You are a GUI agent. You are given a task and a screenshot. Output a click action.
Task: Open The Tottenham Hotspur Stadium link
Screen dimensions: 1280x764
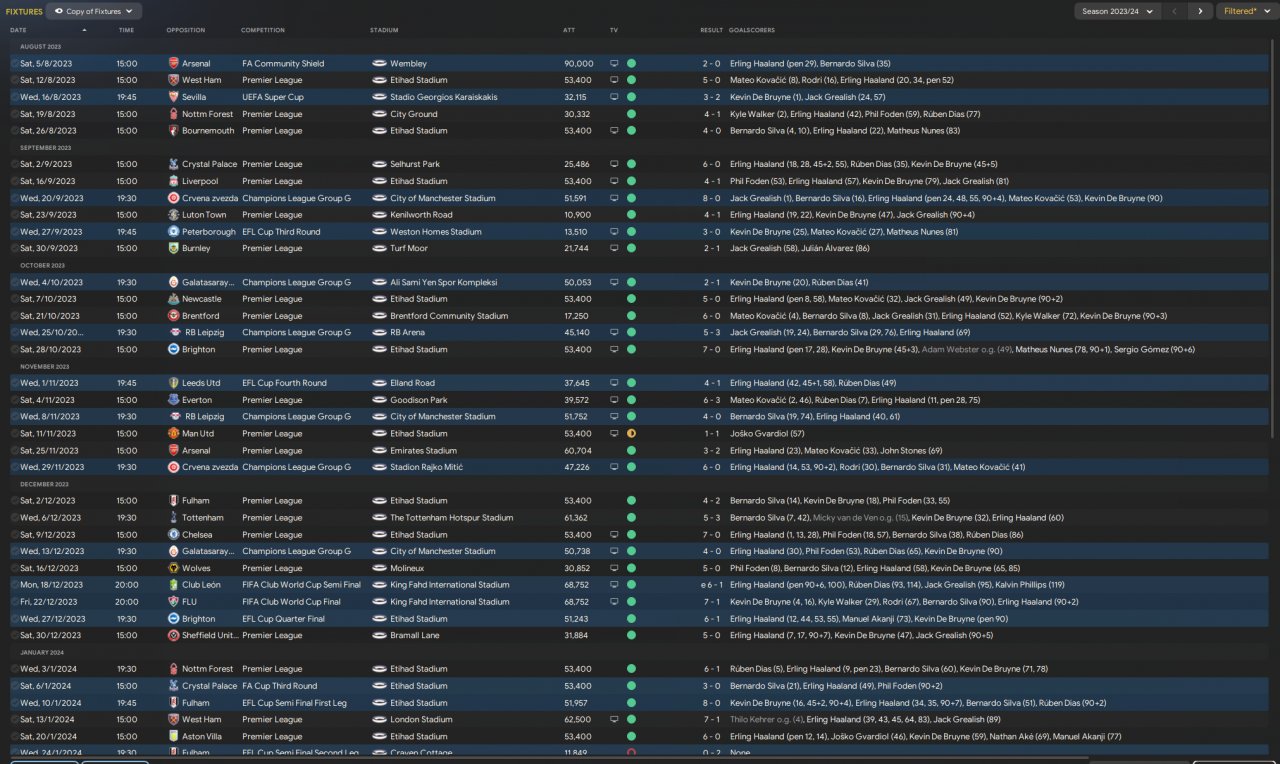[452, 518]
